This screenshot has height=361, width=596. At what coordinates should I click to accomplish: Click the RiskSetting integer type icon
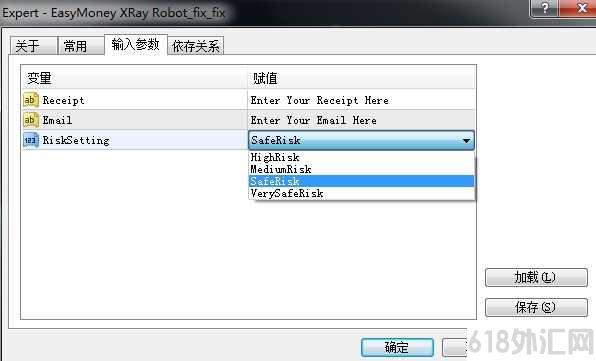(x=31, y=140)
